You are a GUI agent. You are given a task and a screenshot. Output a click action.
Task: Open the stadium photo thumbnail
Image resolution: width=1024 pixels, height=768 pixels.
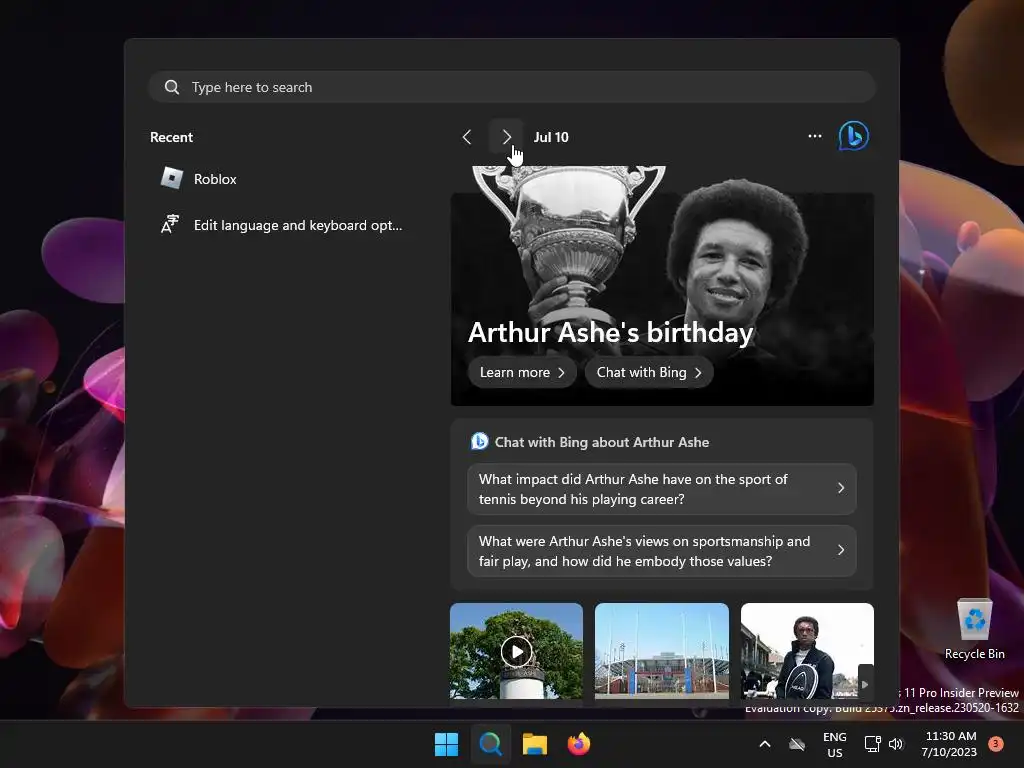tap(662, 651)
